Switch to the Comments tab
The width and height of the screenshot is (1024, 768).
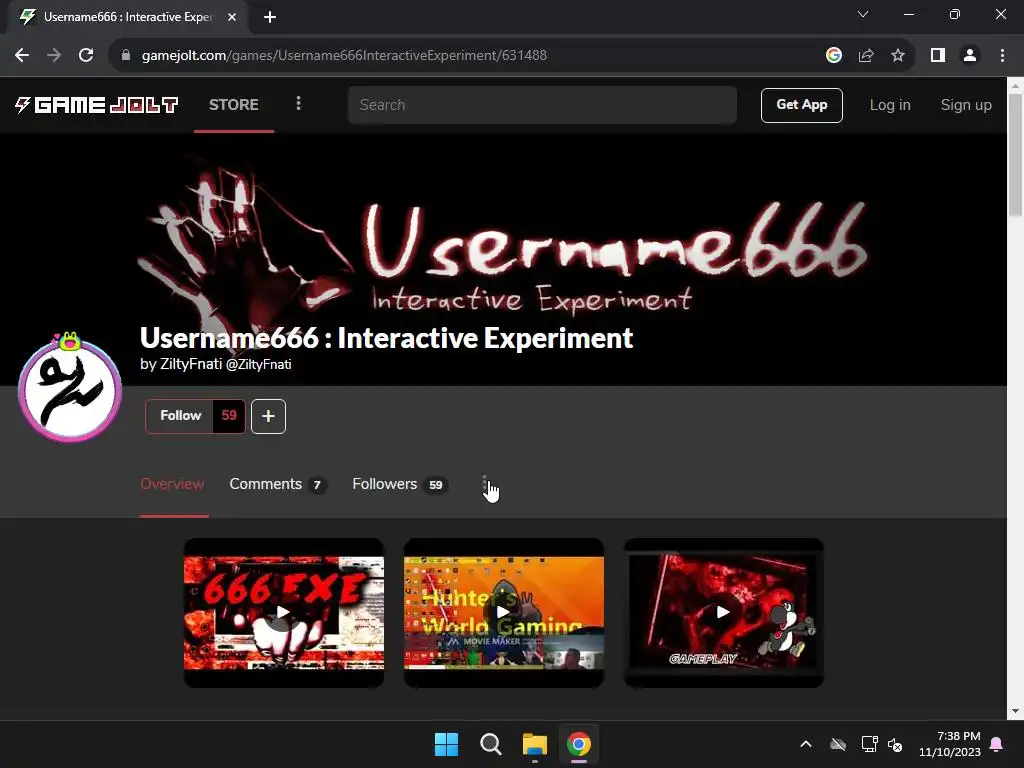pyautogui.click(x=278, y=484)
